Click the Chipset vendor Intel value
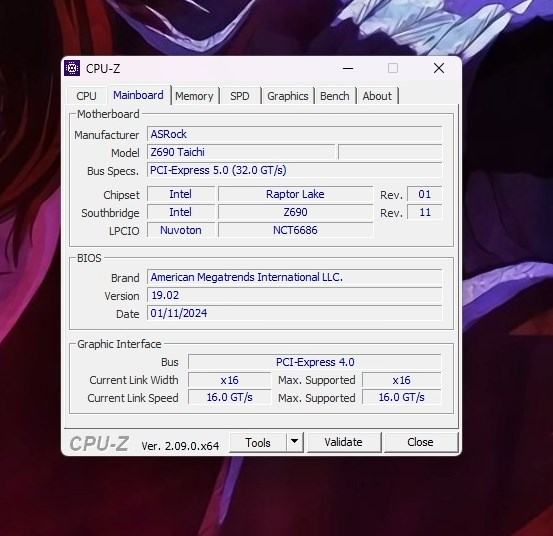The height and width of the screenshot is (536, 553). click(x=181, y=194)
